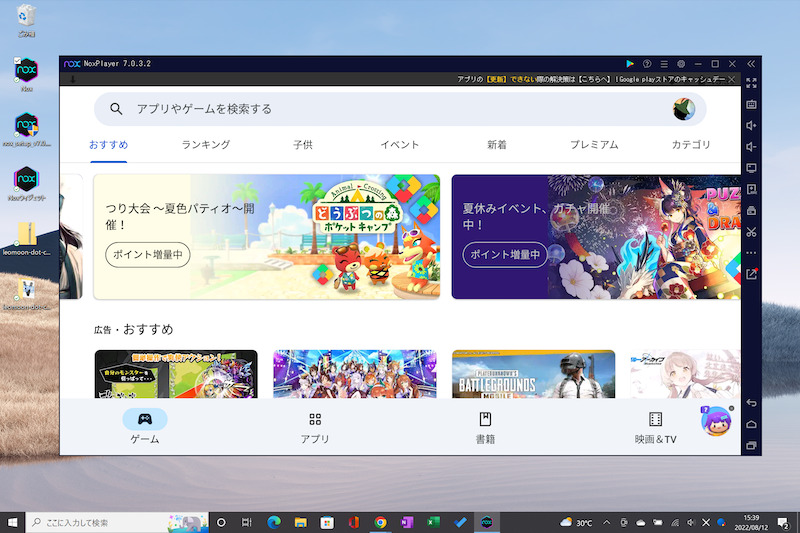Open the アプリ section in bottom navigation
The width and height of the screenshot is (800, 533).
click(315, 428)
